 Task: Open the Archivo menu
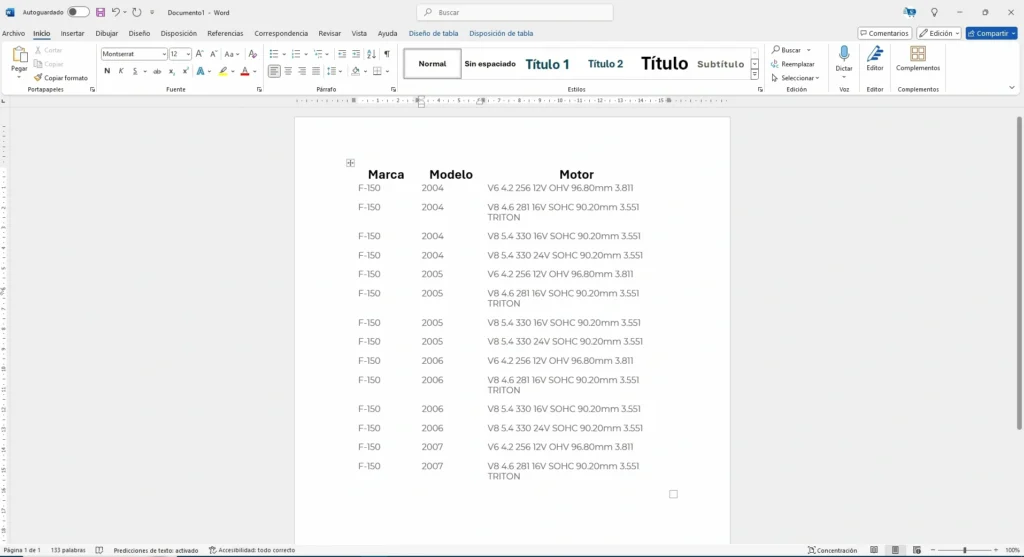click(x=13, y=33)
